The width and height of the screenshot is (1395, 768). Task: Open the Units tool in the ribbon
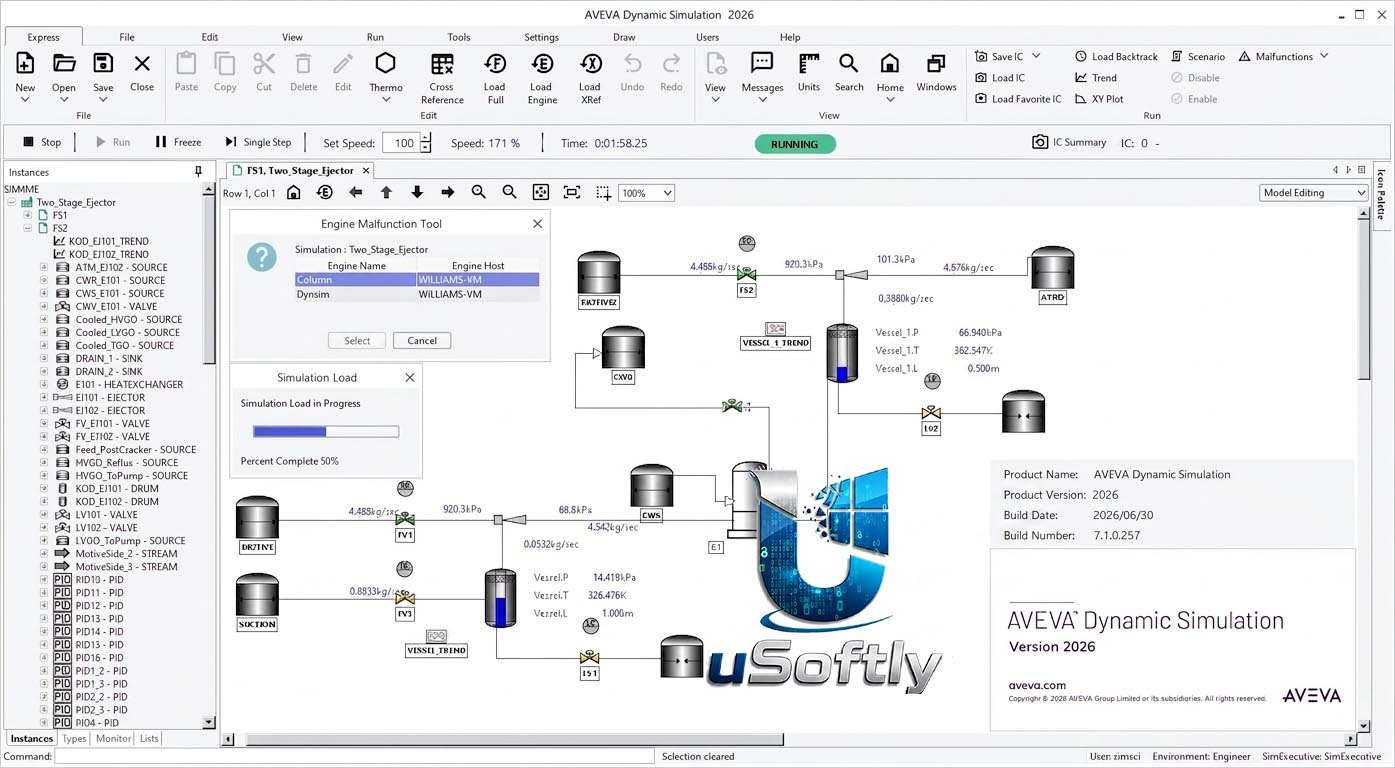pyautogui.click(x=809, y=73)
